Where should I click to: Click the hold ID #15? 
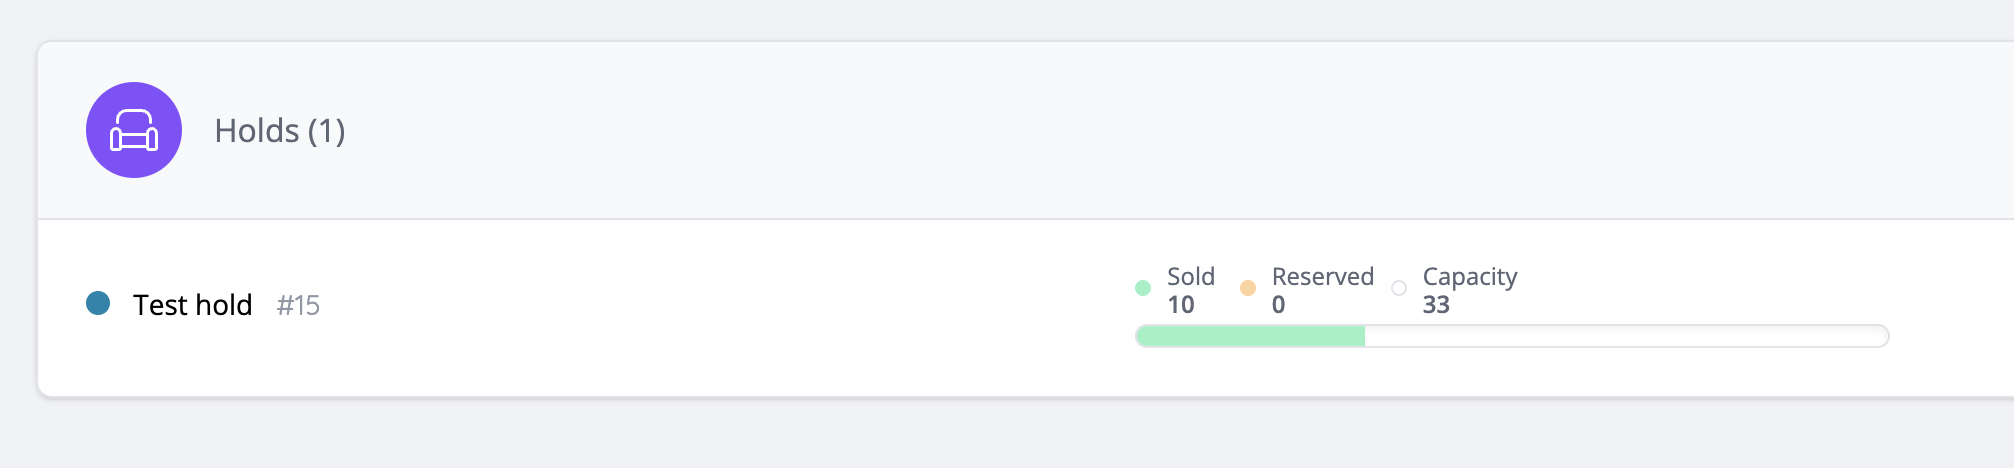(298, 306)
